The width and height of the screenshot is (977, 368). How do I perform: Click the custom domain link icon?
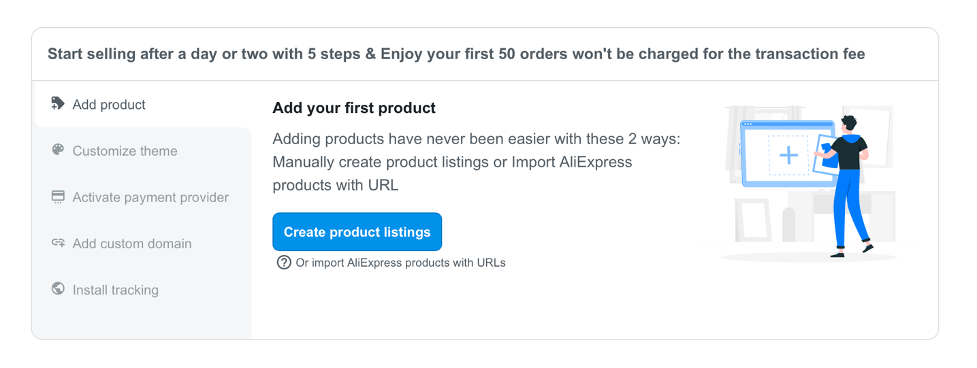(x=58, y=243)
